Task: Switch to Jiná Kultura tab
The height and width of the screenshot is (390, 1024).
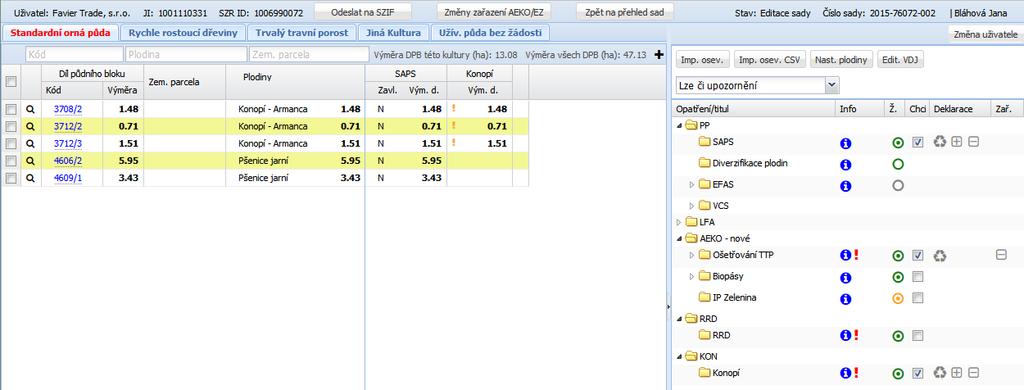Action: point(393,33)
